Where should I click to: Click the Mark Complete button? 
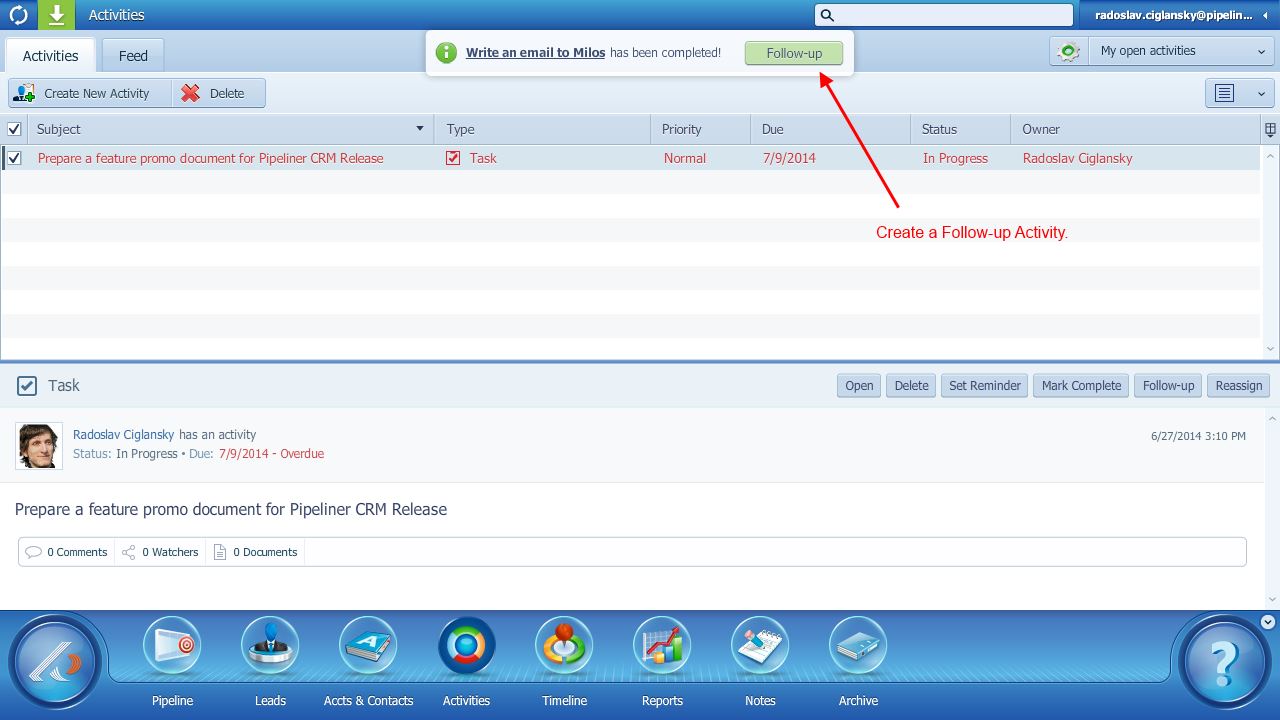(x=1082, y=386)
